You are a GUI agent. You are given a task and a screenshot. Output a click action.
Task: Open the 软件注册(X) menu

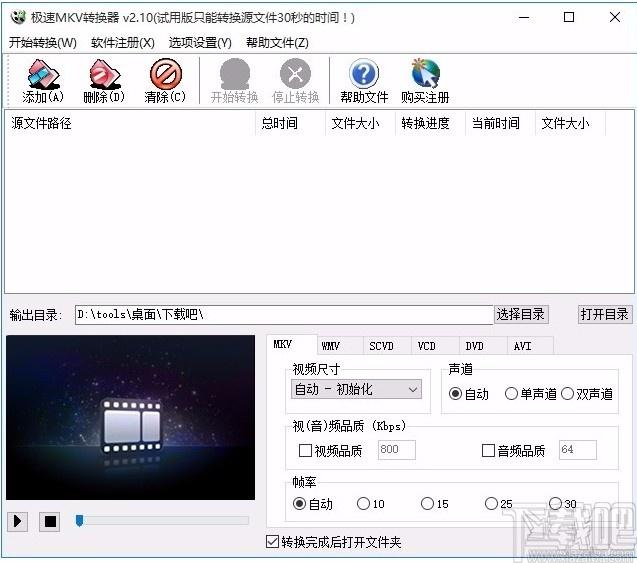click(x=123, y=43)
